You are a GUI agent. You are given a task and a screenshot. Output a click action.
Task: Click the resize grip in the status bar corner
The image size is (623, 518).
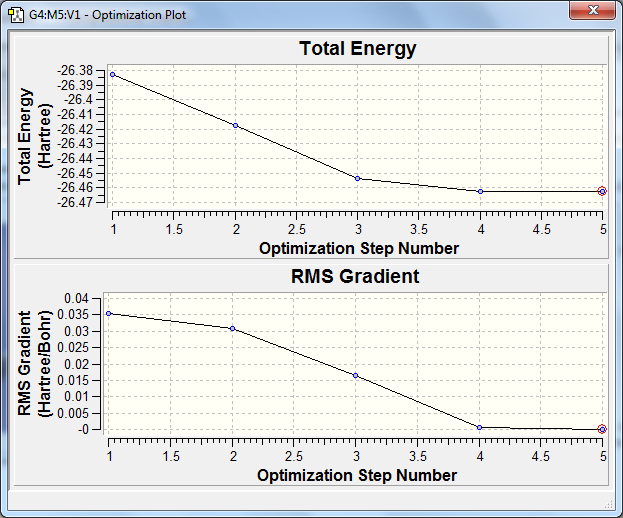coord(609,504)
